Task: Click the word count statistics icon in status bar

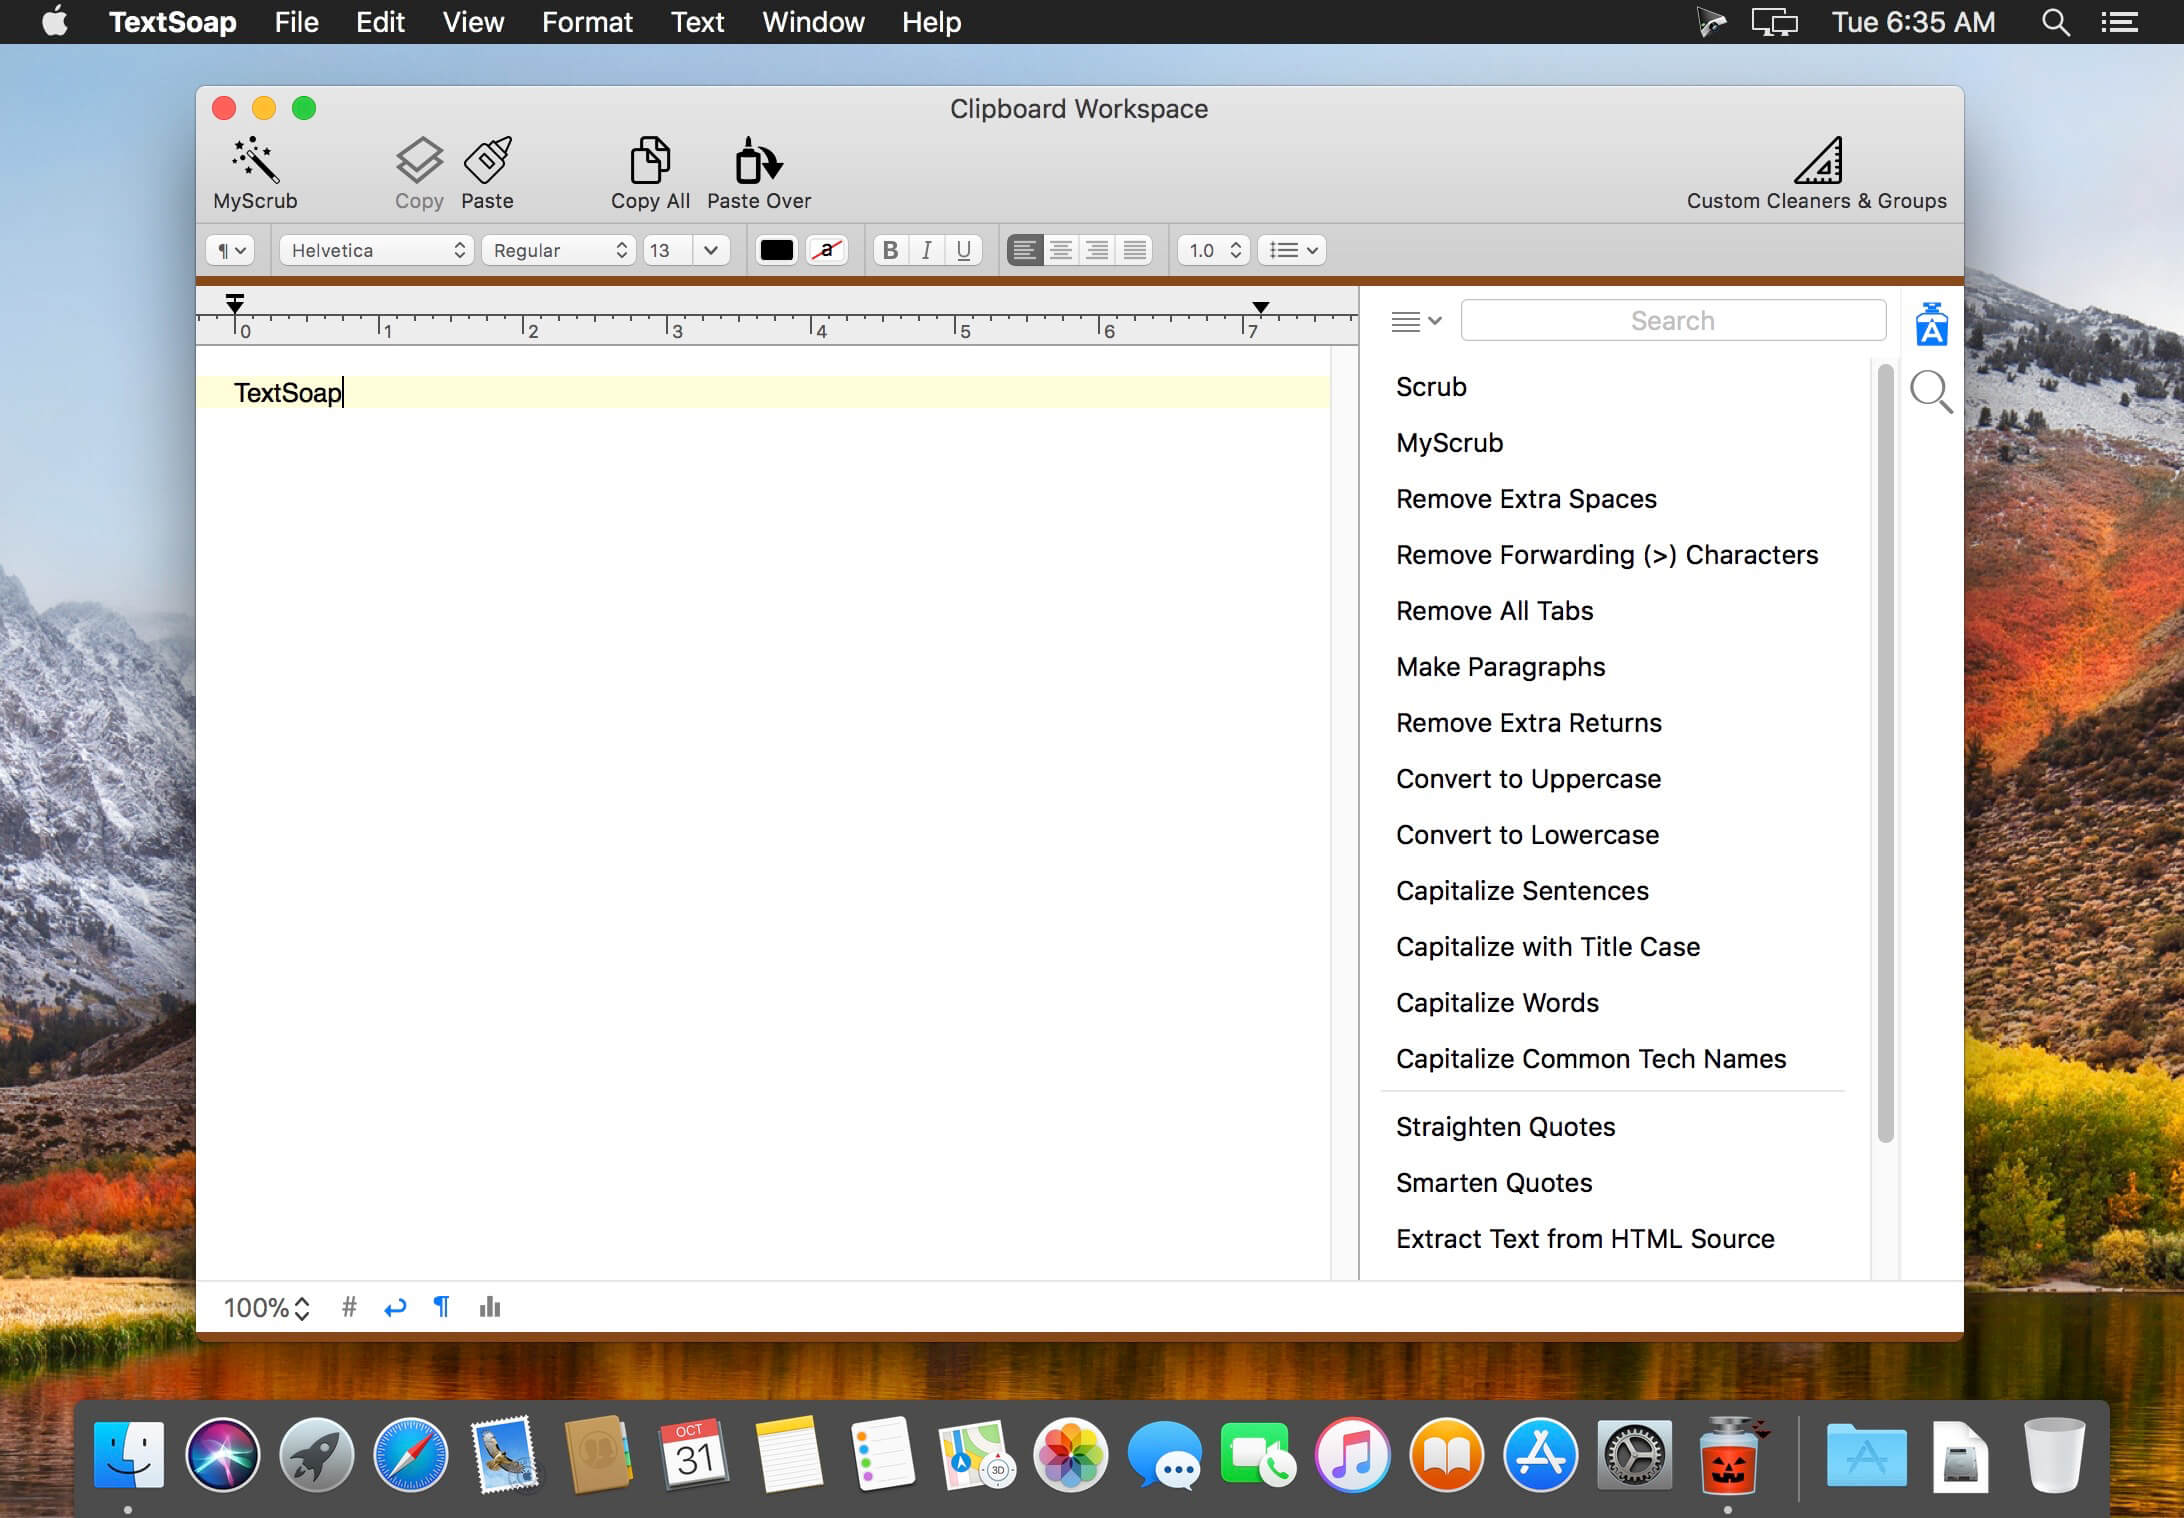Action: click(489, 1307)
